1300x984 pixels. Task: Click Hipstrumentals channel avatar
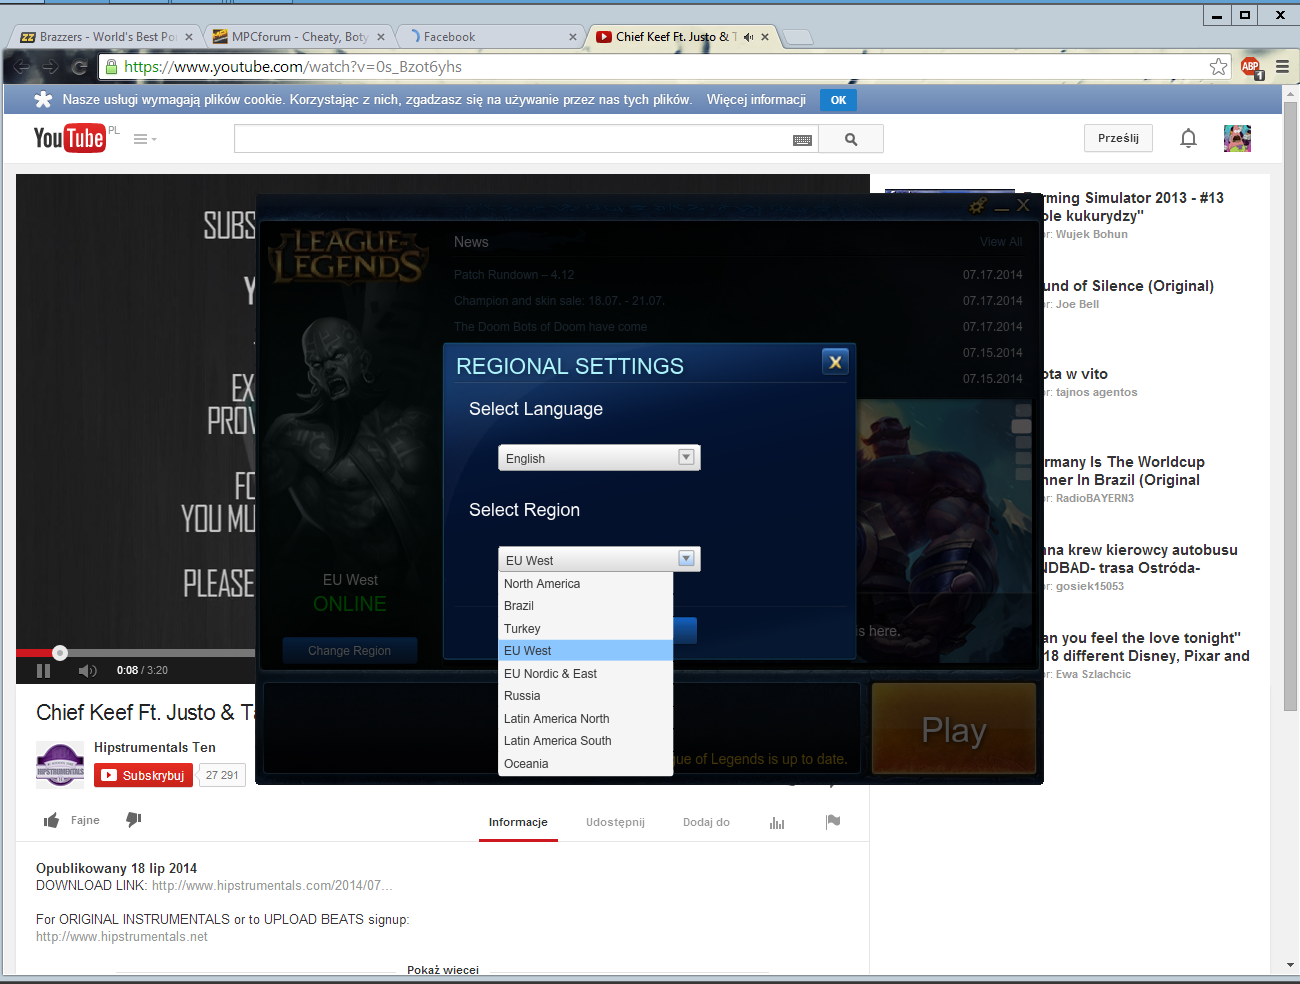[60, 765]
